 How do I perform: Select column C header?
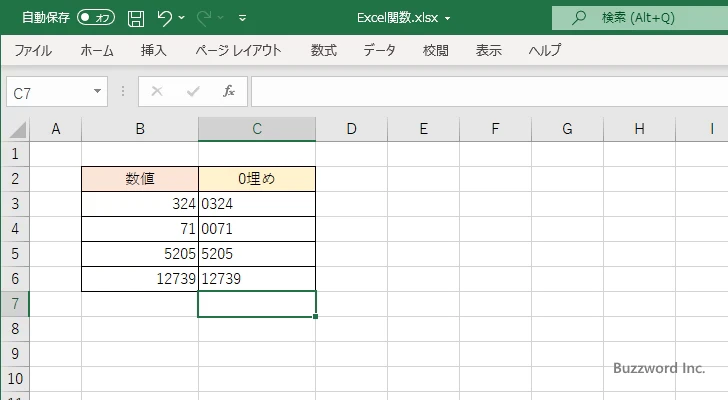pyautogui.click(x=257, y=129)
